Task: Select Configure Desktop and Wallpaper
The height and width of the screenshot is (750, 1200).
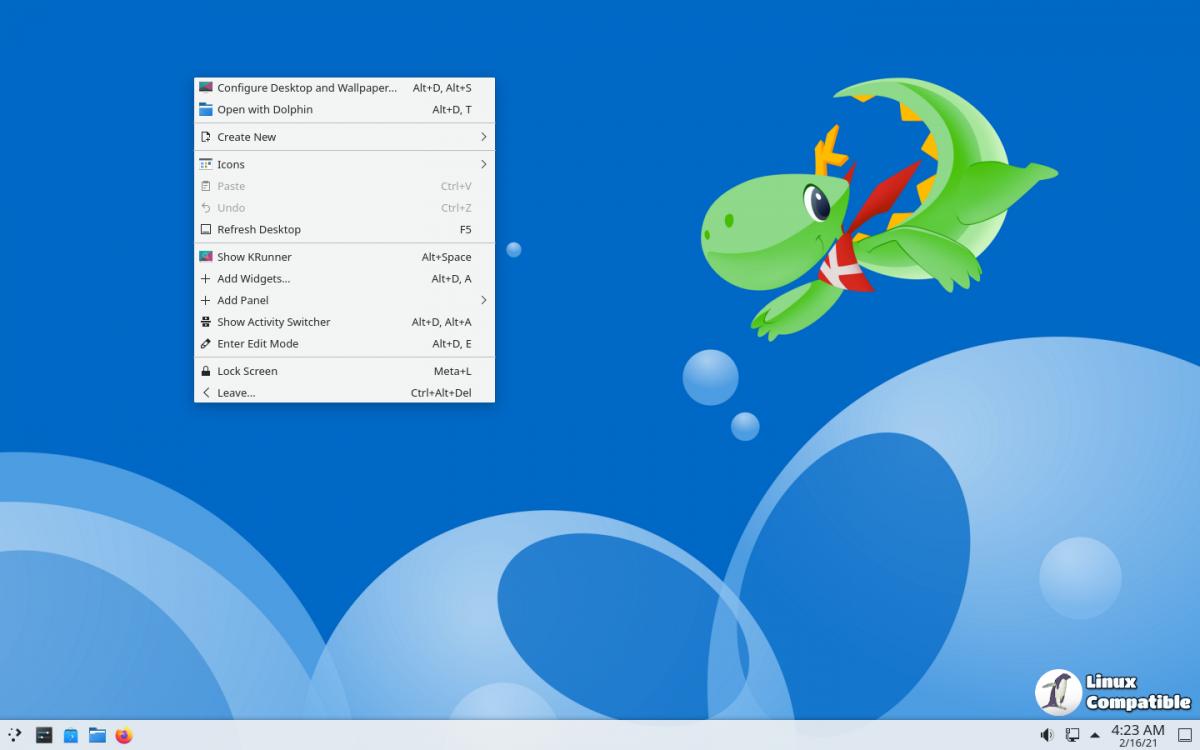Action: tap(306, 88)
